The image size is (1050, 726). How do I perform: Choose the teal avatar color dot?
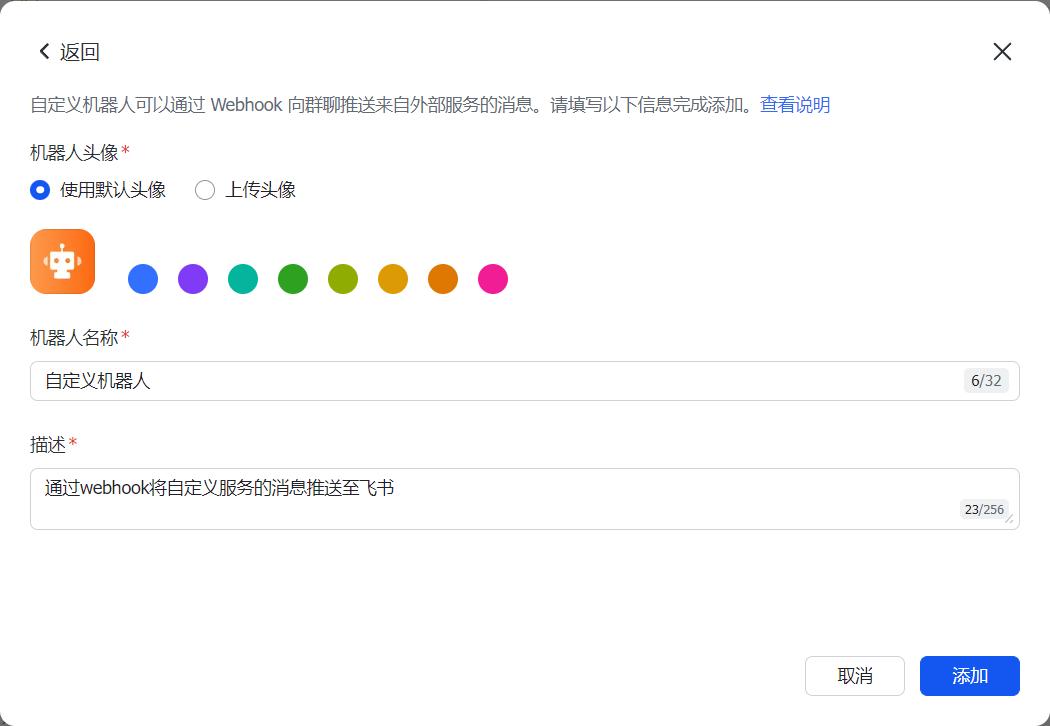pyautogui.click(x=242, y=279)
